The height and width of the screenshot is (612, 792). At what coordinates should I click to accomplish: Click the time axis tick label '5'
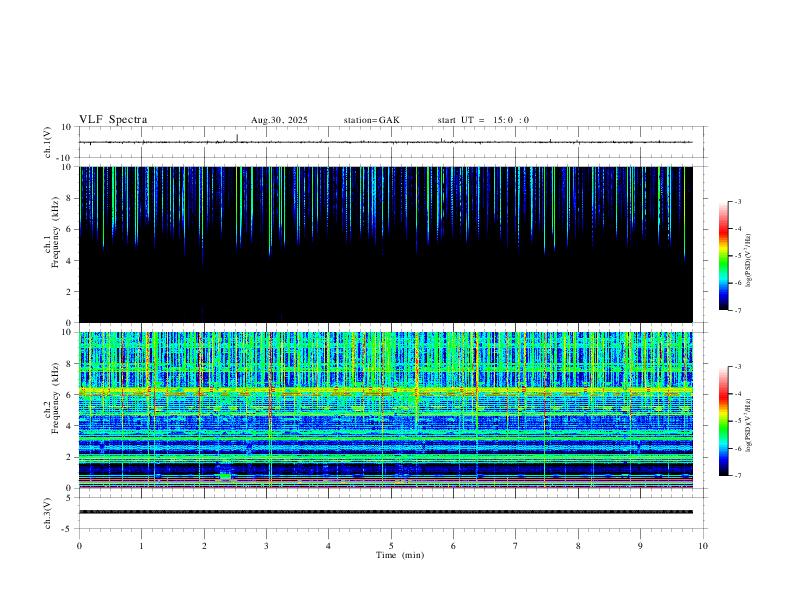click(391, 546)
